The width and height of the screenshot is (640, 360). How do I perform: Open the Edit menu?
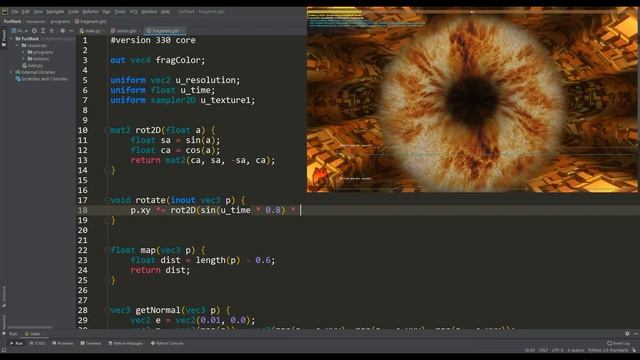pos(25,12)
